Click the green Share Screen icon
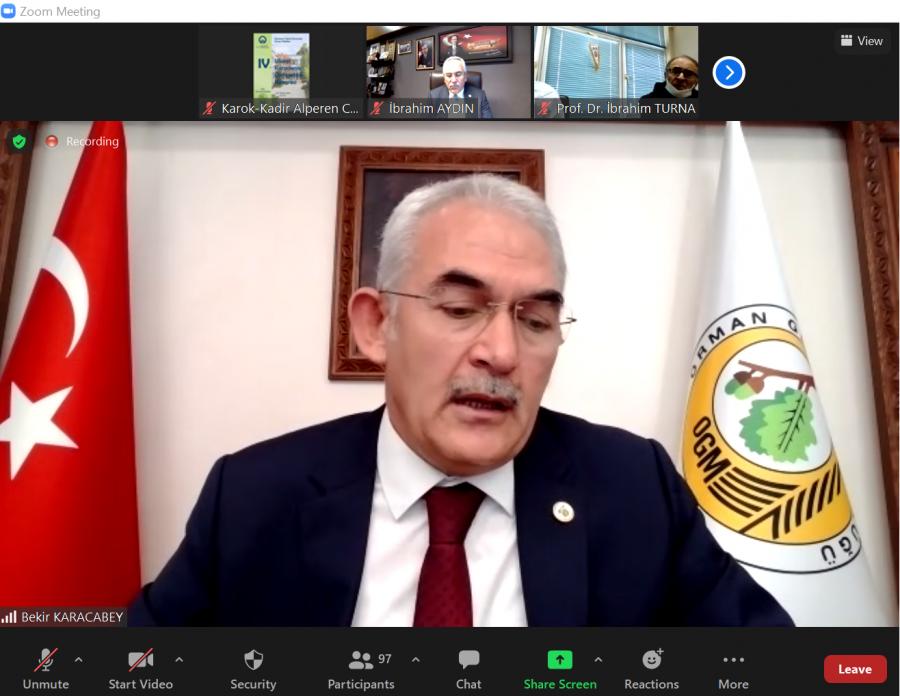This screenshot has width=900, height=696. (x=560, y=660)
